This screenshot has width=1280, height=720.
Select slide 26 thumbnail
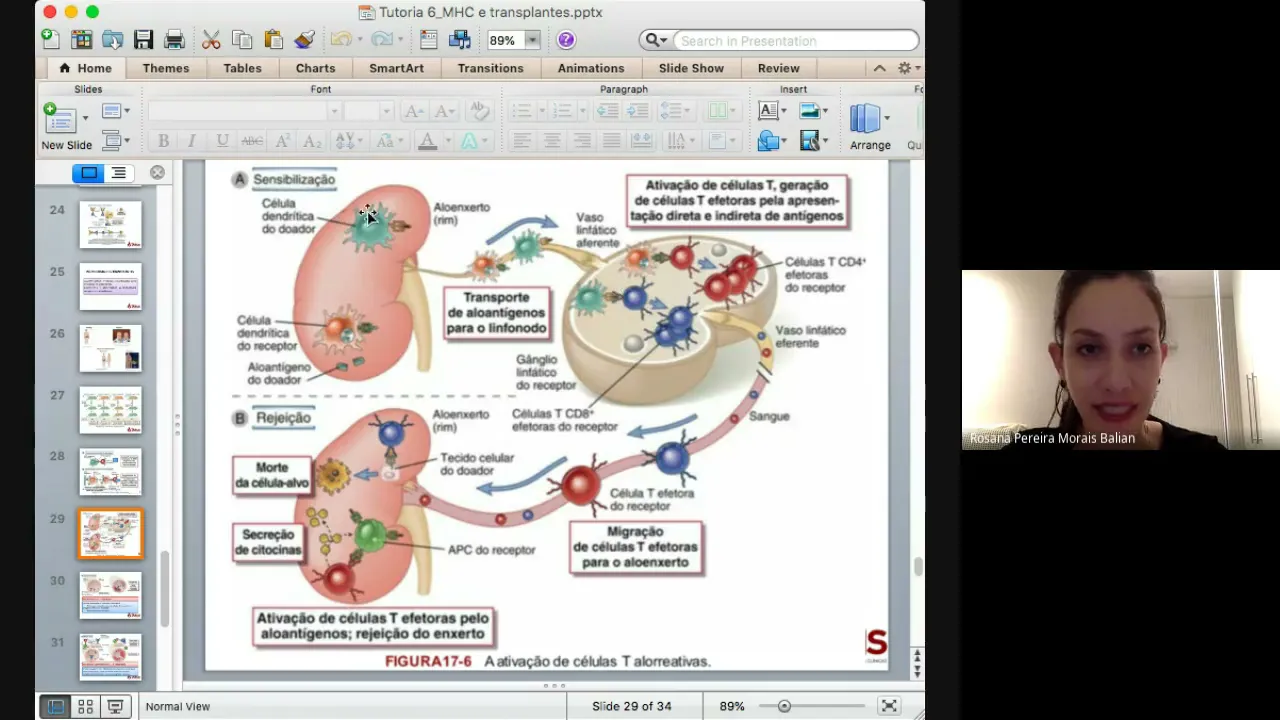[x=111, y=348]
